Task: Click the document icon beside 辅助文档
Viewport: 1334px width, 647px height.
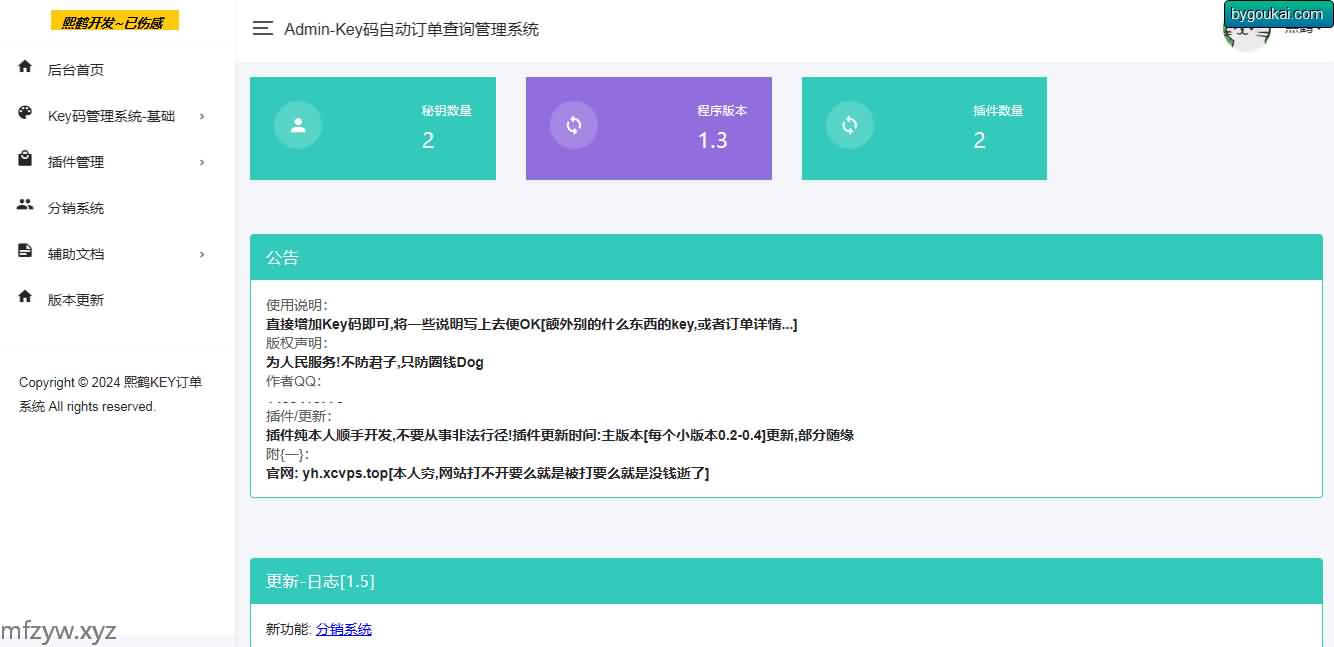Action: point(25,251)
